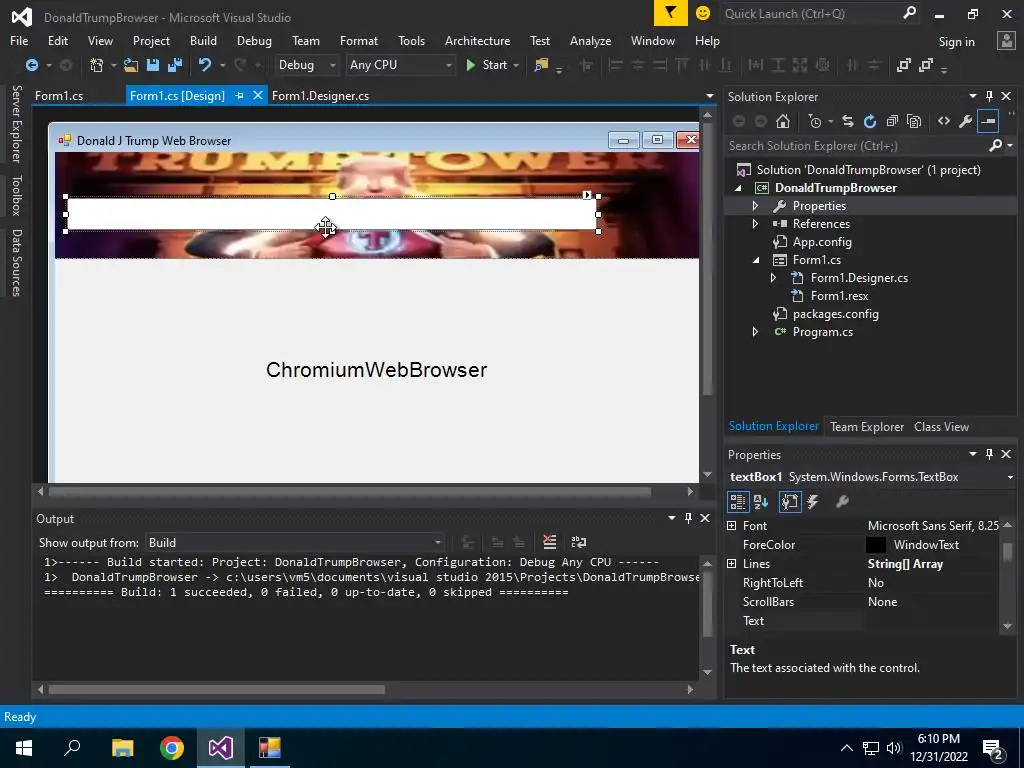Expand the Lines property

[731, 564]
